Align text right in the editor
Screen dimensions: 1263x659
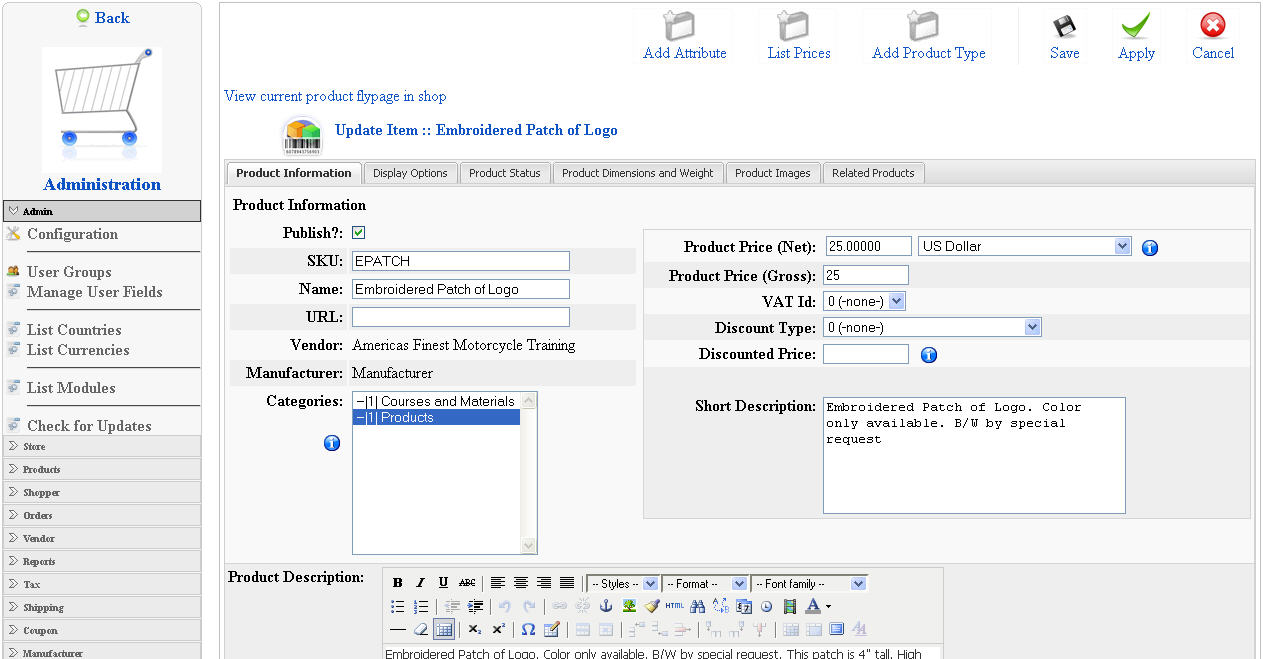tap(544, 583)
